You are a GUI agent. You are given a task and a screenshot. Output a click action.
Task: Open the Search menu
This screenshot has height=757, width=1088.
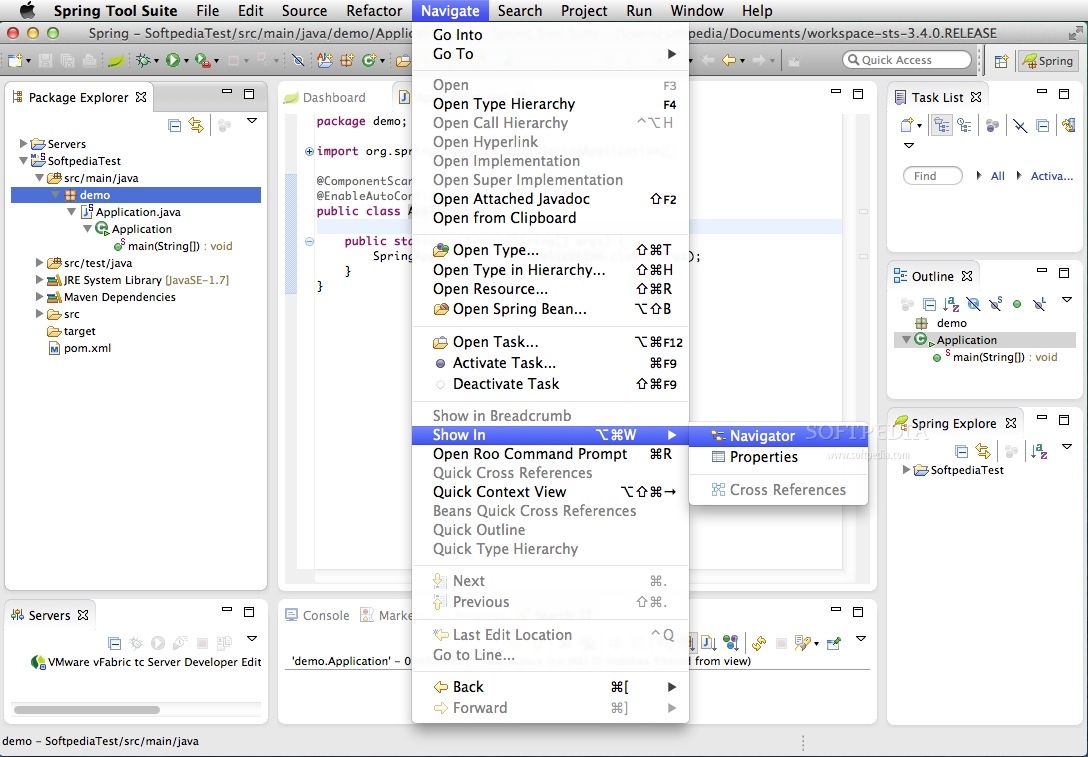coord(520,10)
